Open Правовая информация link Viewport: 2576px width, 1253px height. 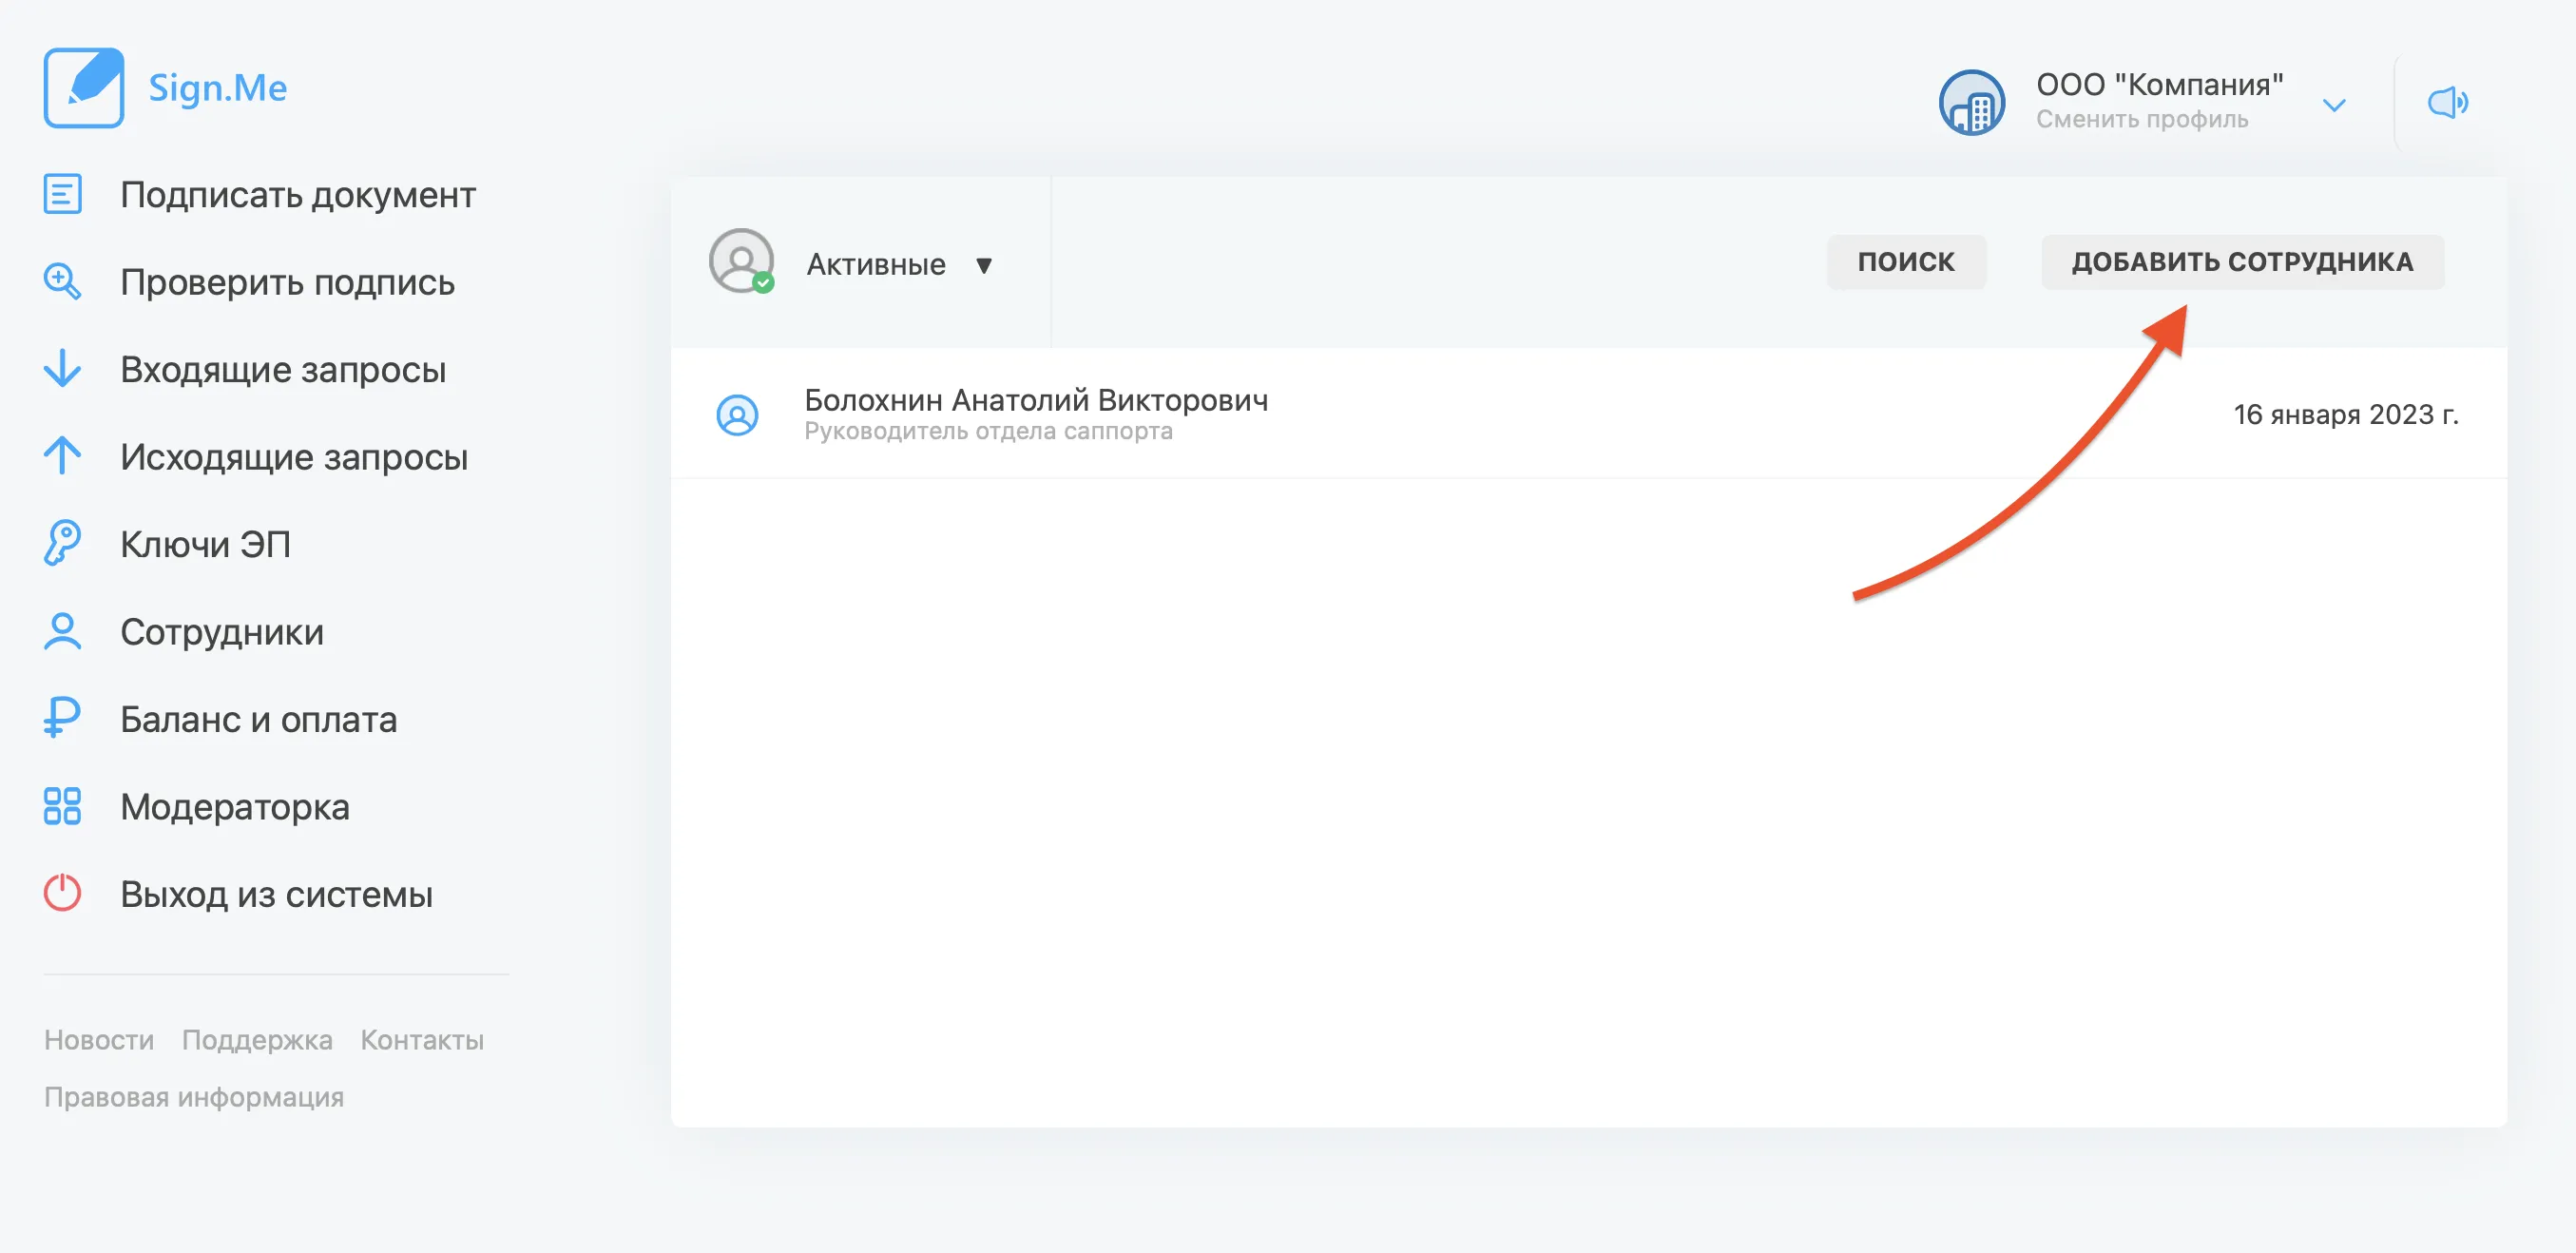194,1097
